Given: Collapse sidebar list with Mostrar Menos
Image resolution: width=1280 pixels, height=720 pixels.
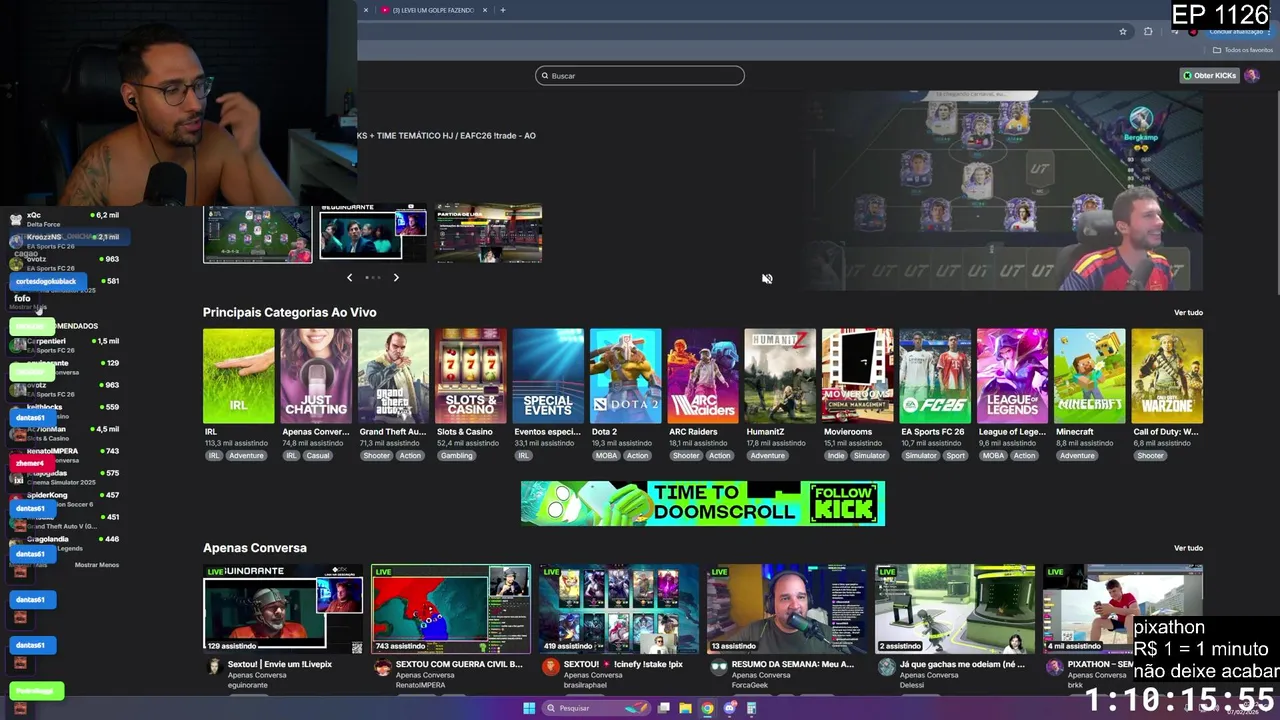Looking at the screenshot, I should (x=97, y=565).
